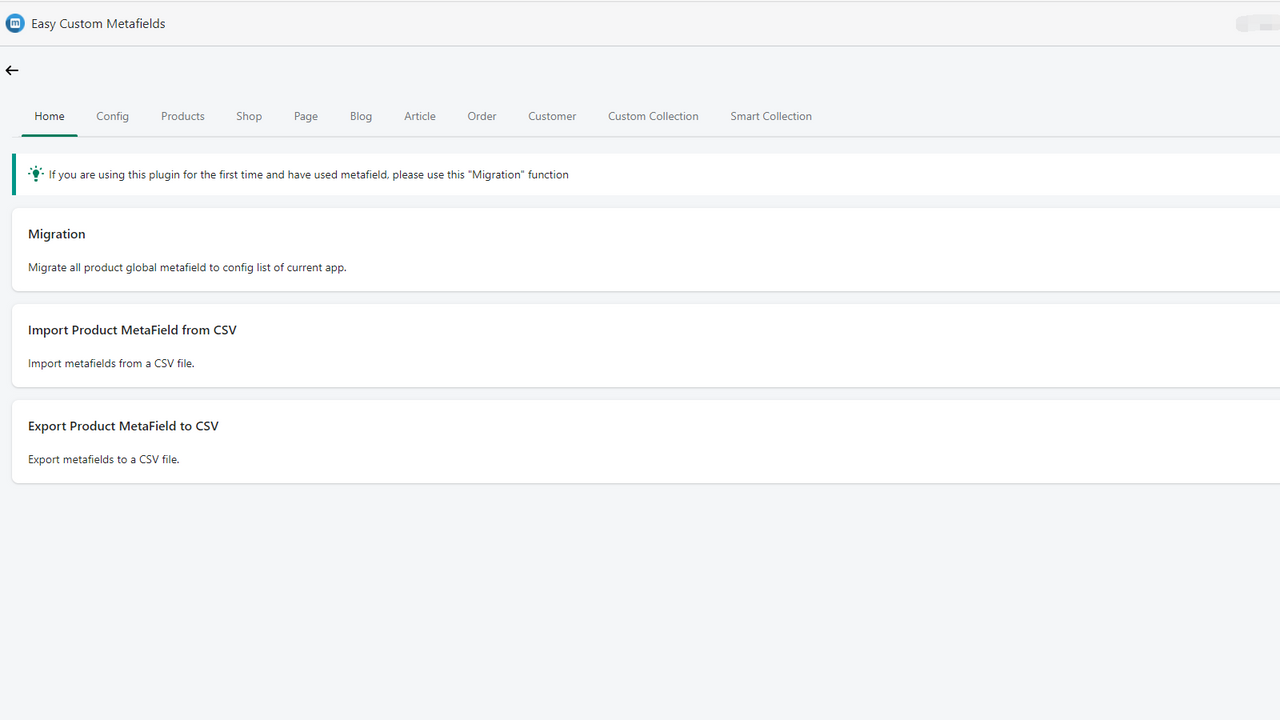Open the Custom Collection tab

tap(653, 116)
